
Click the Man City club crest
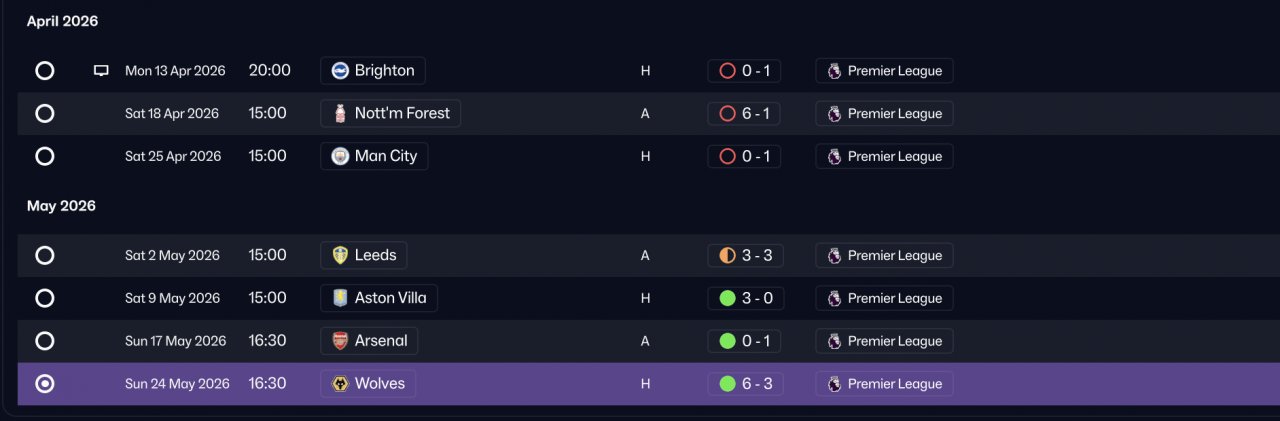(340, 157)
